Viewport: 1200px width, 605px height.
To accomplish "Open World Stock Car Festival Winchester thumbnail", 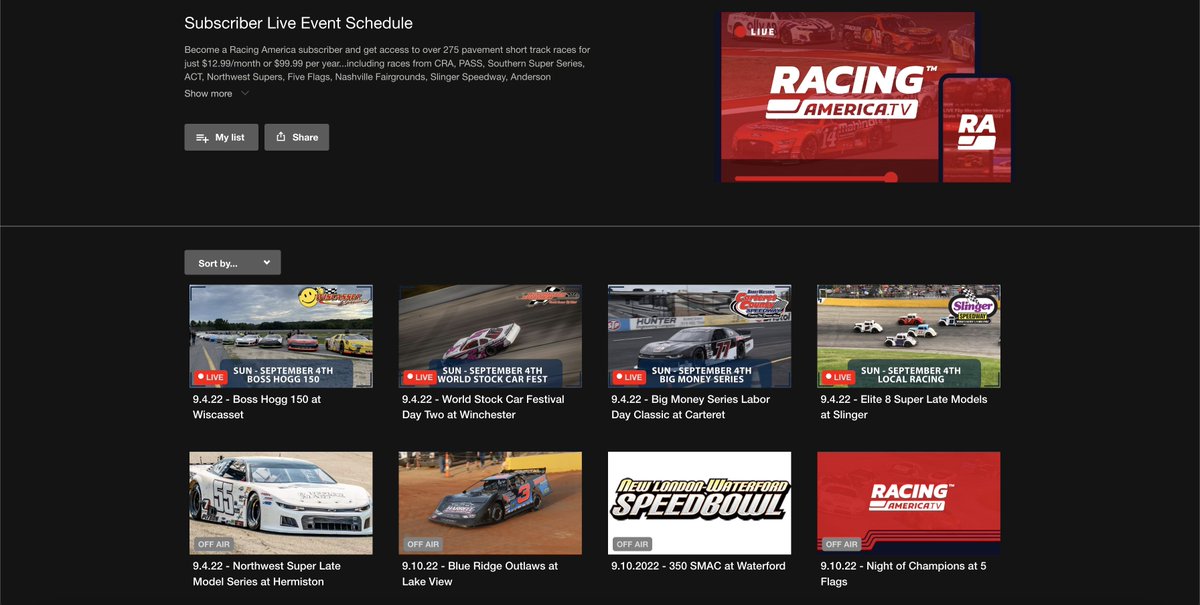I will coord(490,336).
